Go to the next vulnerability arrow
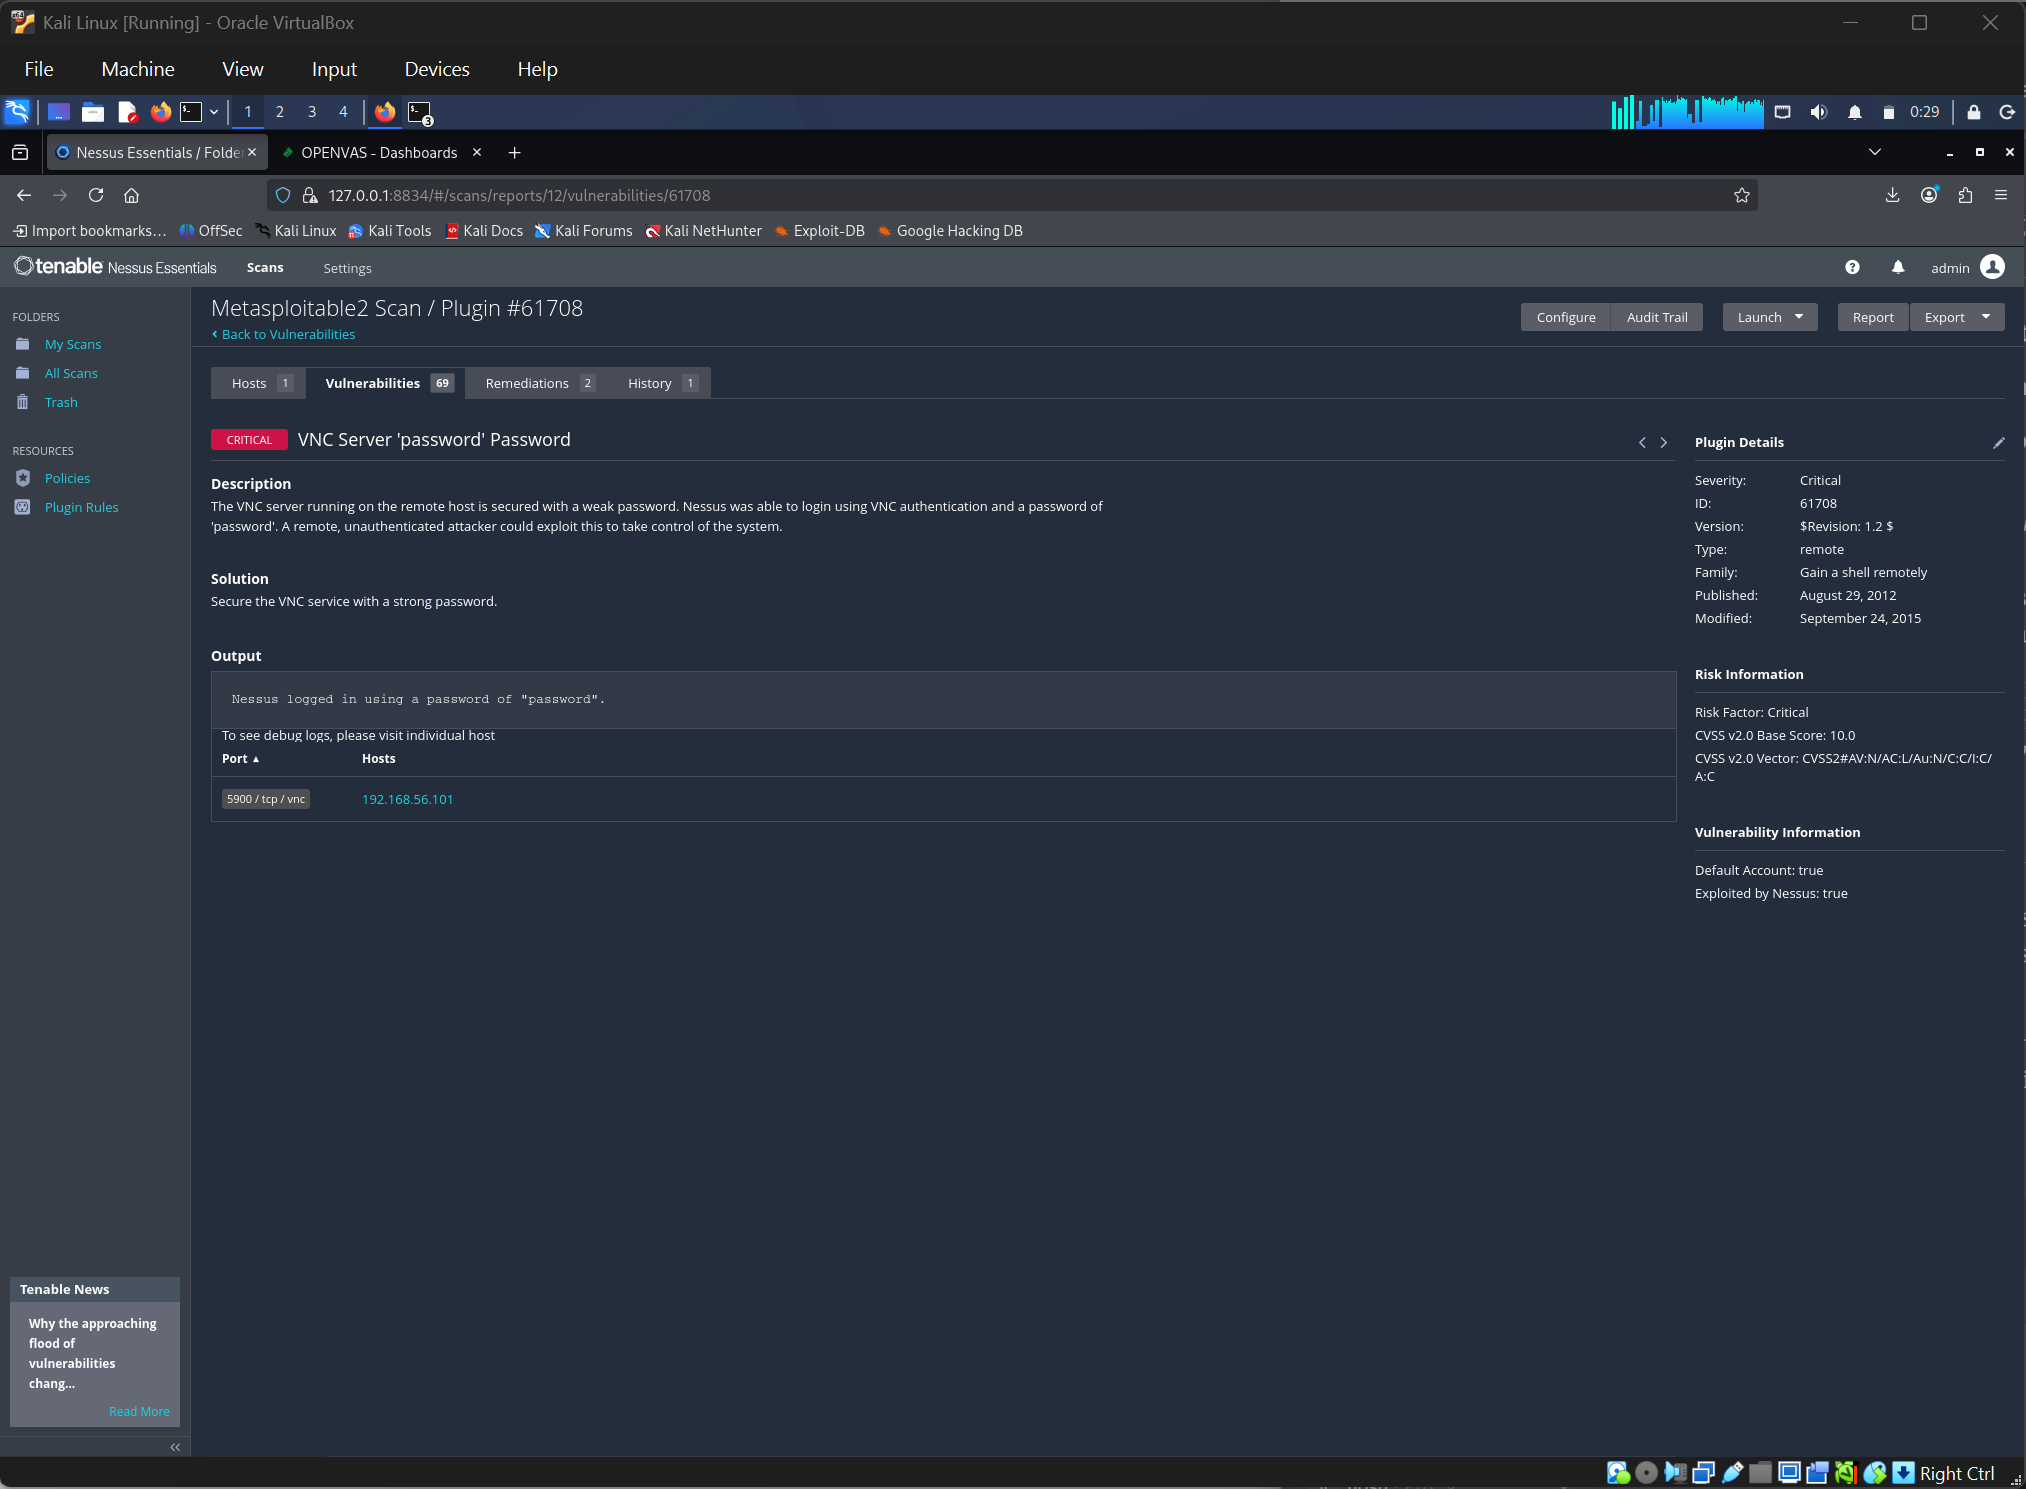The height and width of the screenshot is (1489, 2026). tap(1664, 442)
